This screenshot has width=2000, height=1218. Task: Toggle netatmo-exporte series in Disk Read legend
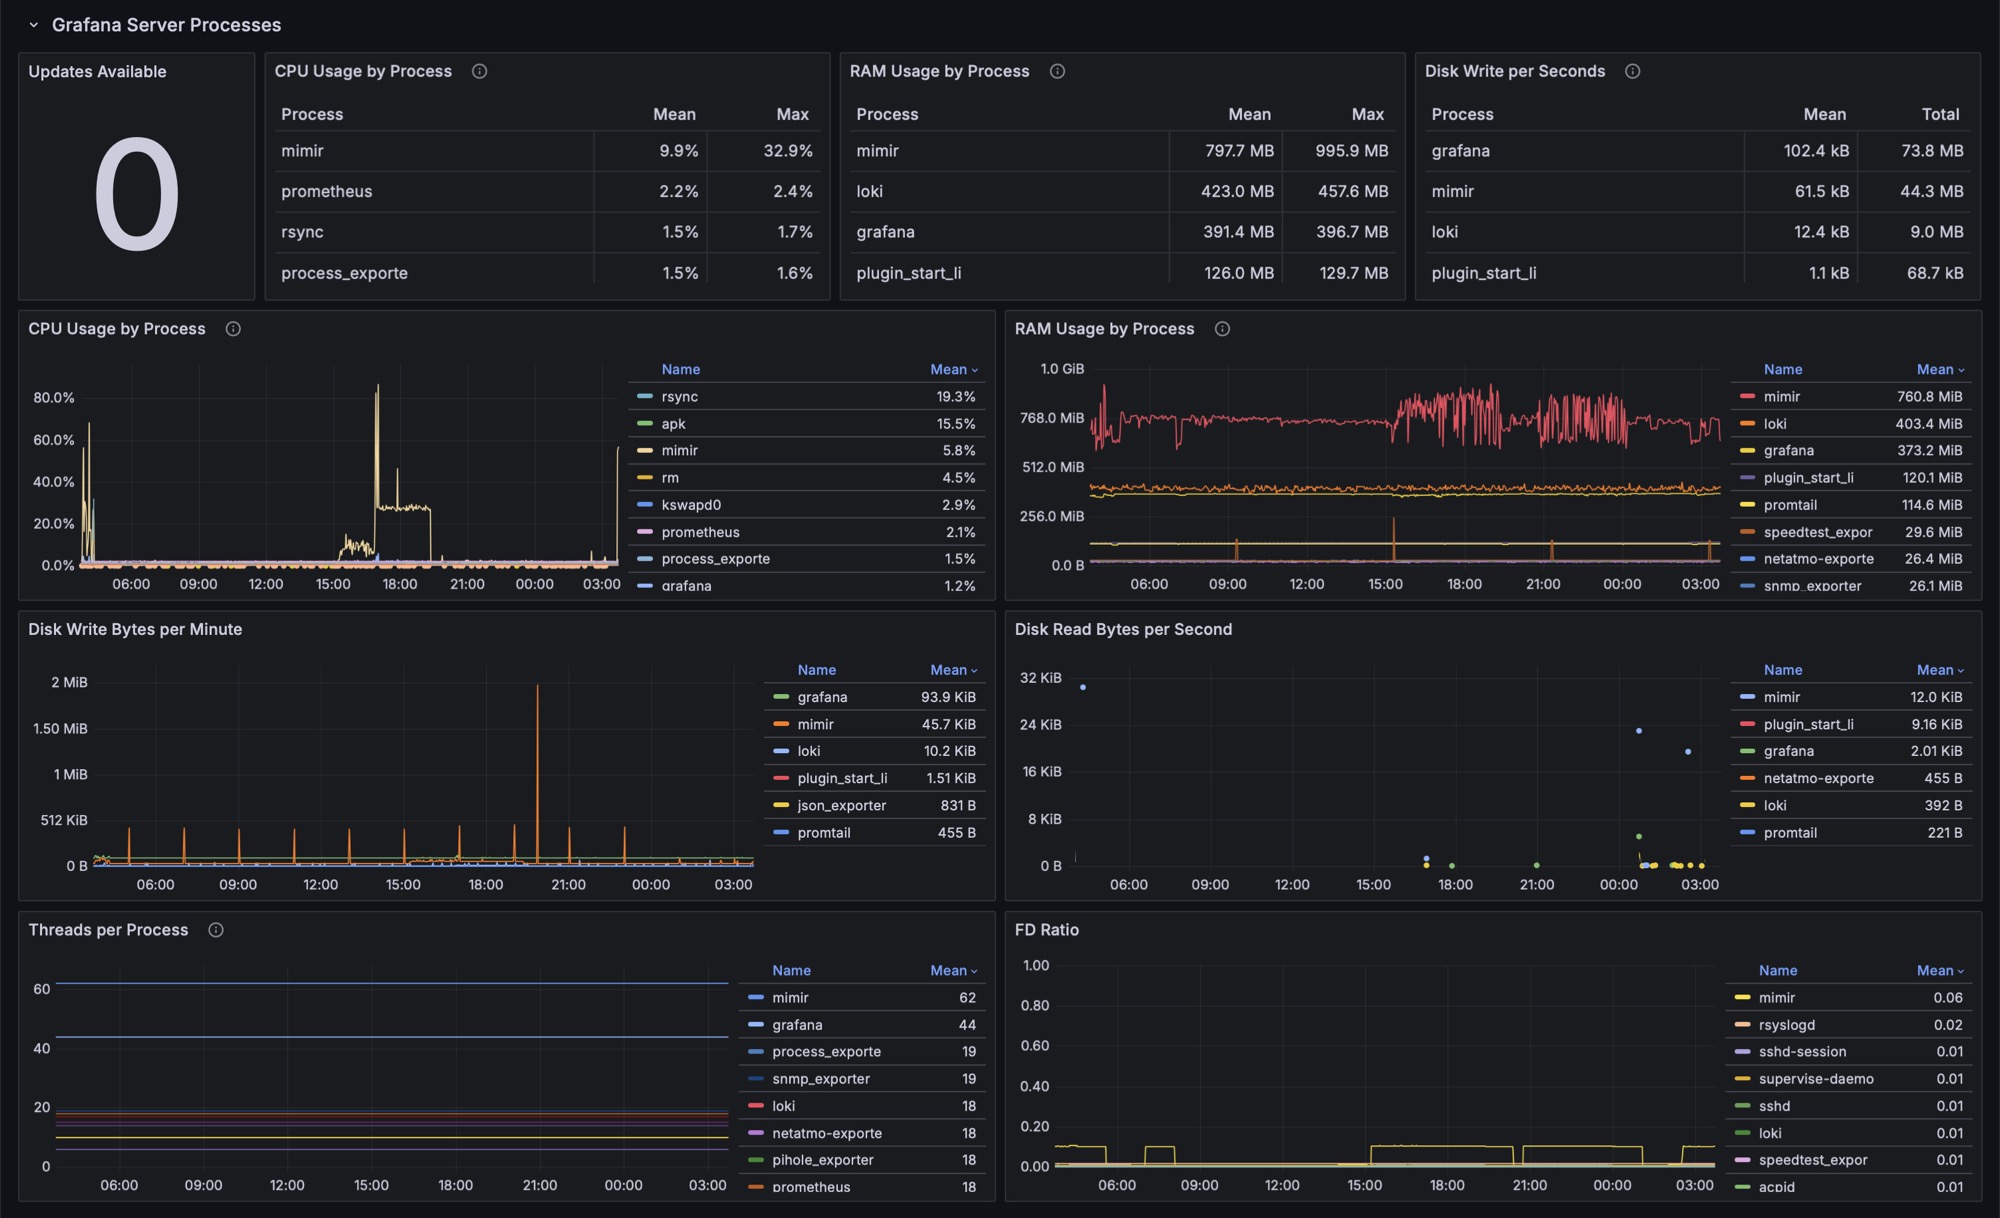(x=1818, y=778)
